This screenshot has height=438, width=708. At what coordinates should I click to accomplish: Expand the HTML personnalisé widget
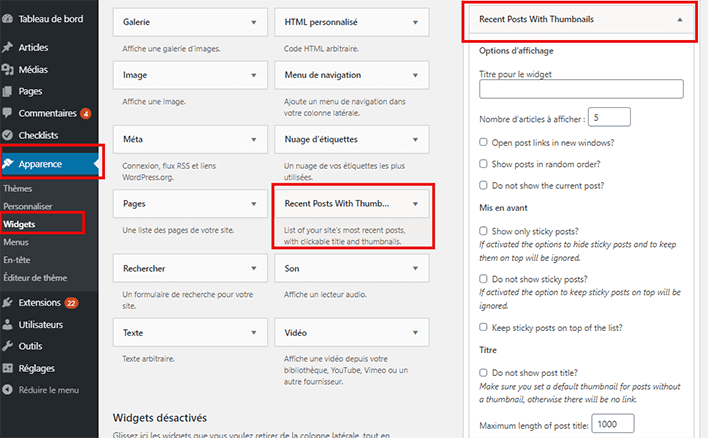coord(415,22)
